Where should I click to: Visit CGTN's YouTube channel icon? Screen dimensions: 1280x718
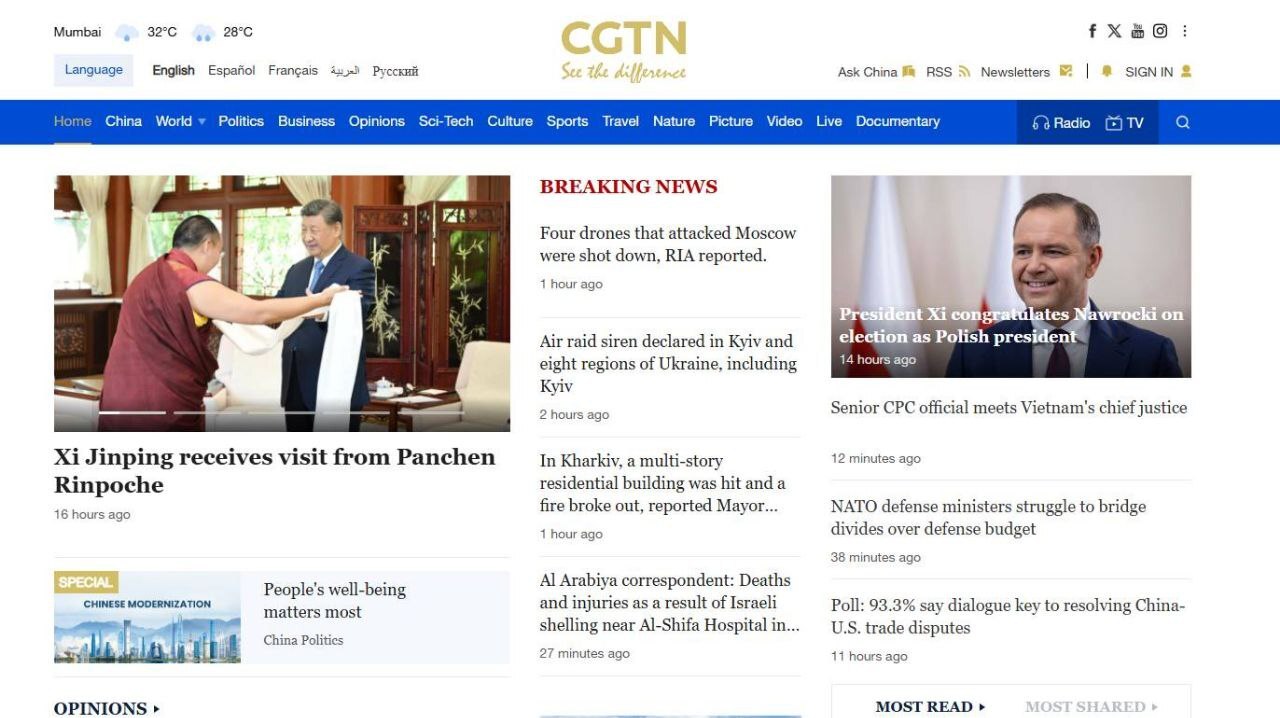pos(1137,31)
